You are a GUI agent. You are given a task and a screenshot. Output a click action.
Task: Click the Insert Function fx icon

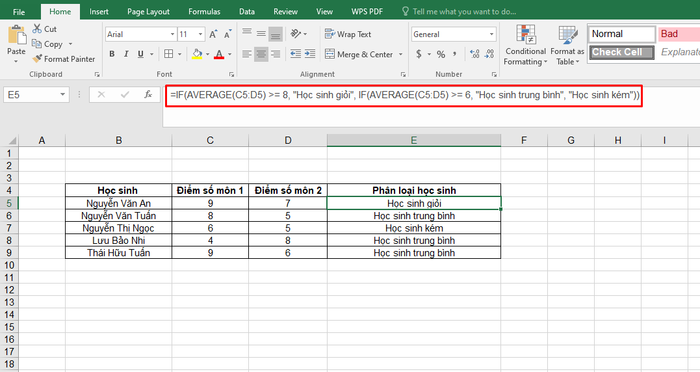pyautogui.click(x=148, y=95)
